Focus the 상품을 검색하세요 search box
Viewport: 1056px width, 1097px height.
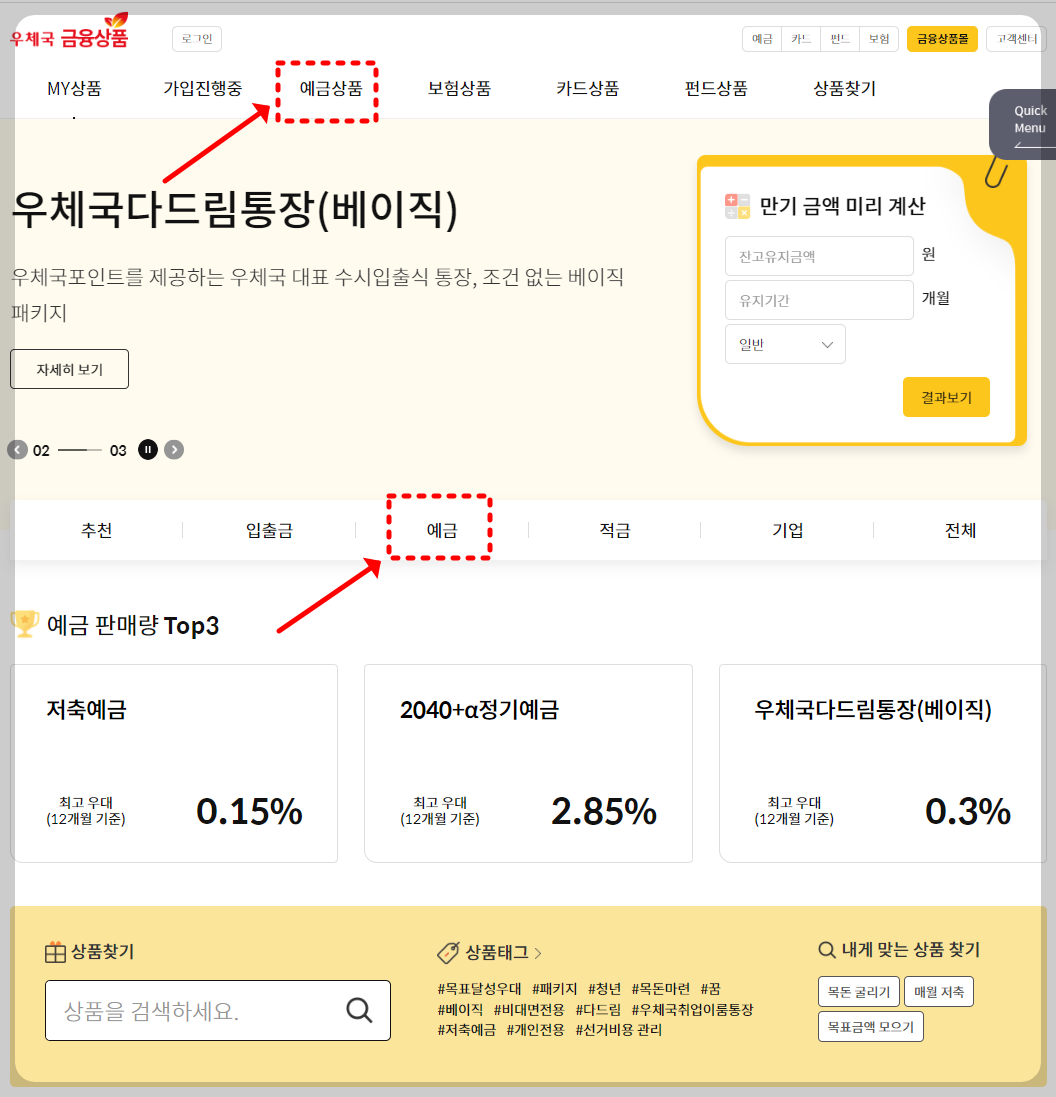tap(218, 1010)
